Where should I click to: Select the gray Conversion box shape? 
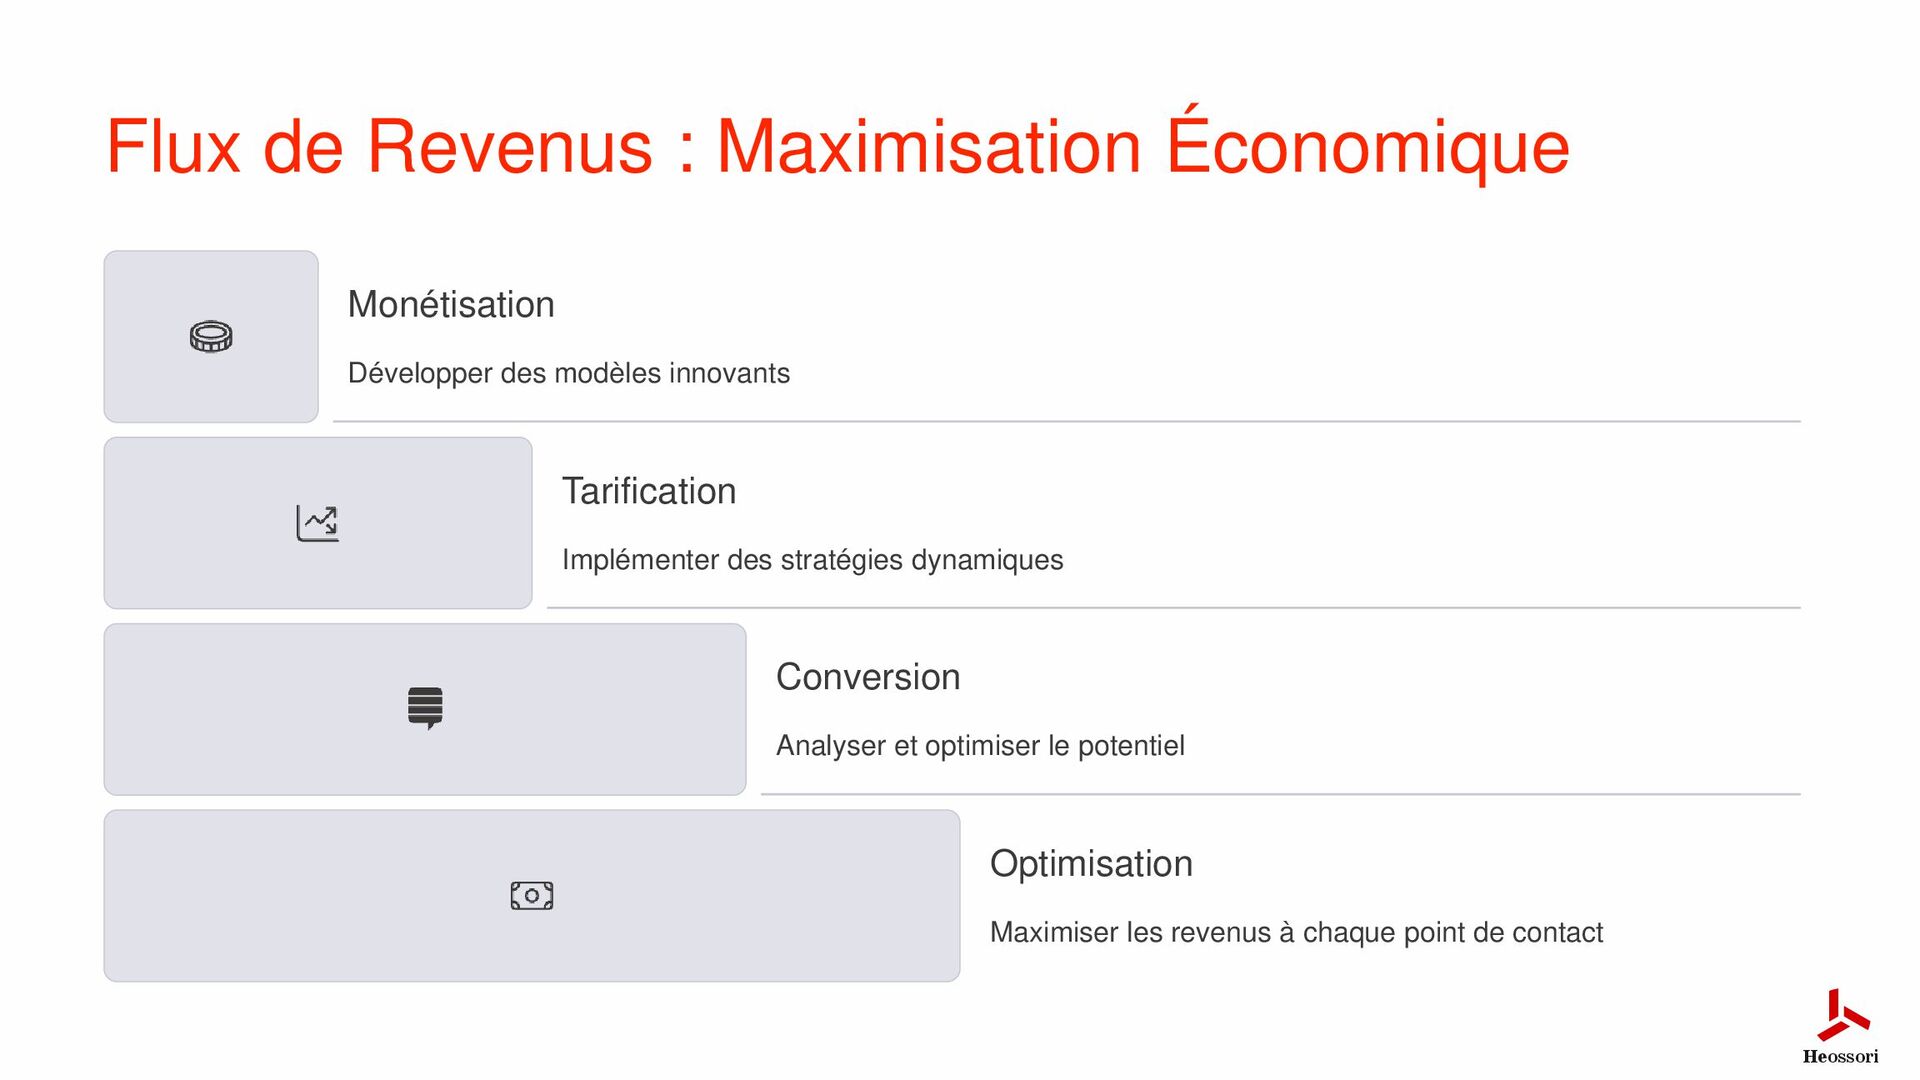pyautogui.click(x=425, y=710)
